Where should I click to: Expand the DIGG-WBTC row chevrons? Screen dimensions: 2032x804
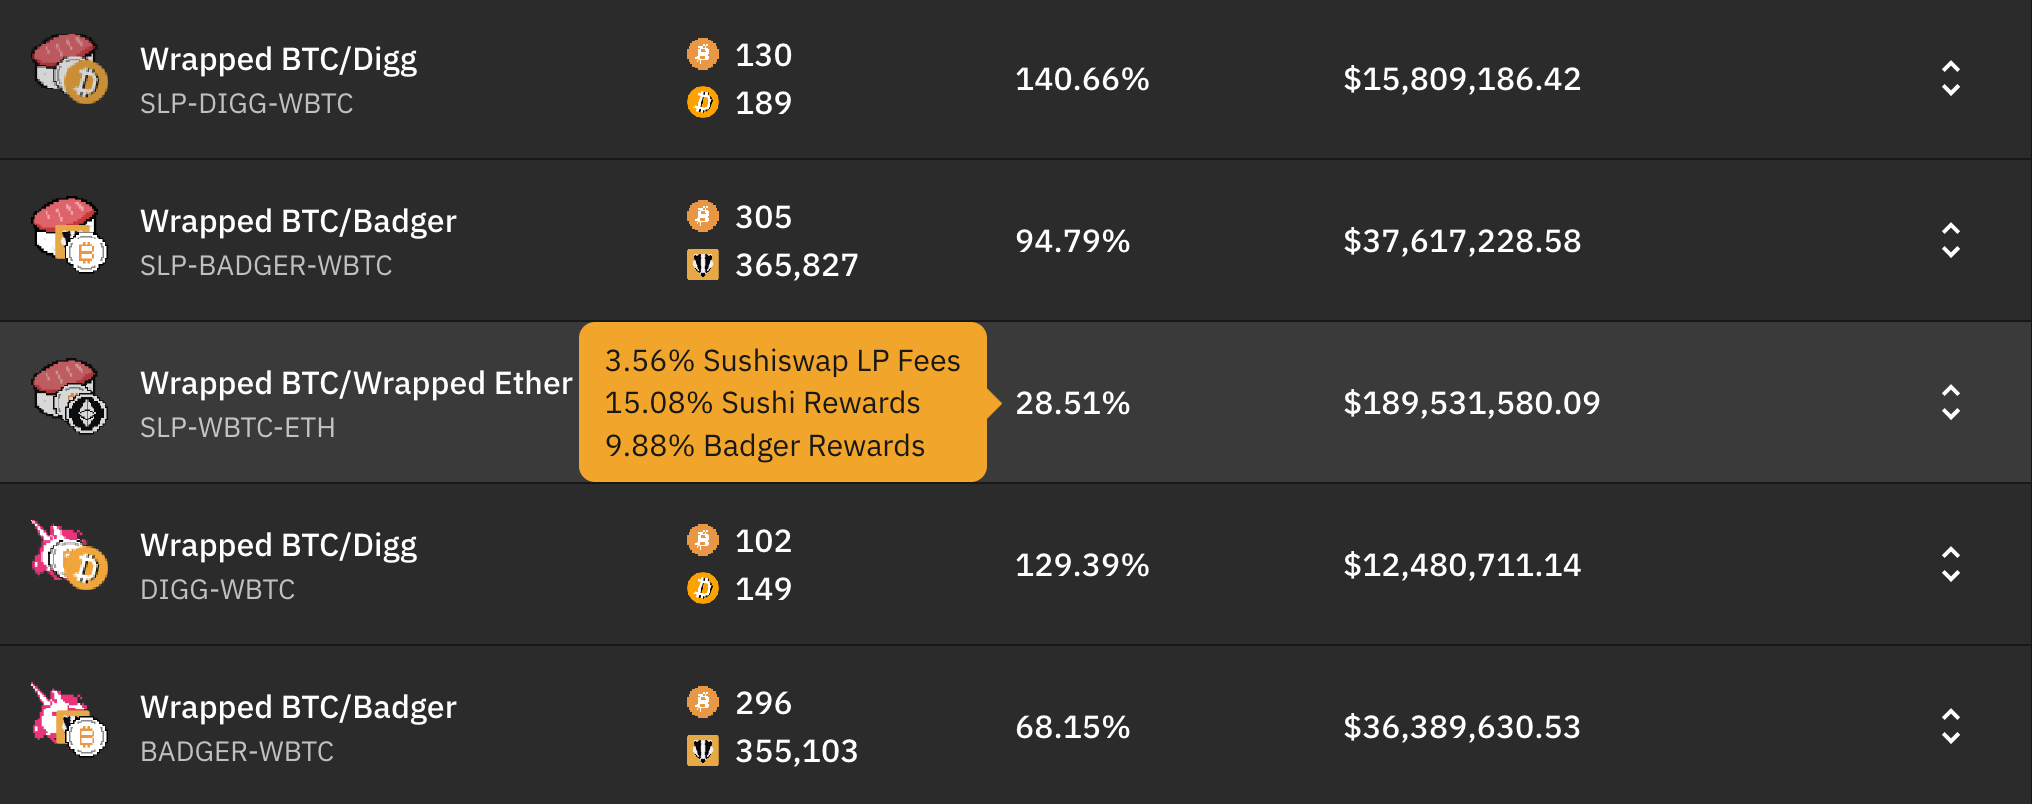pos(1950,565)
